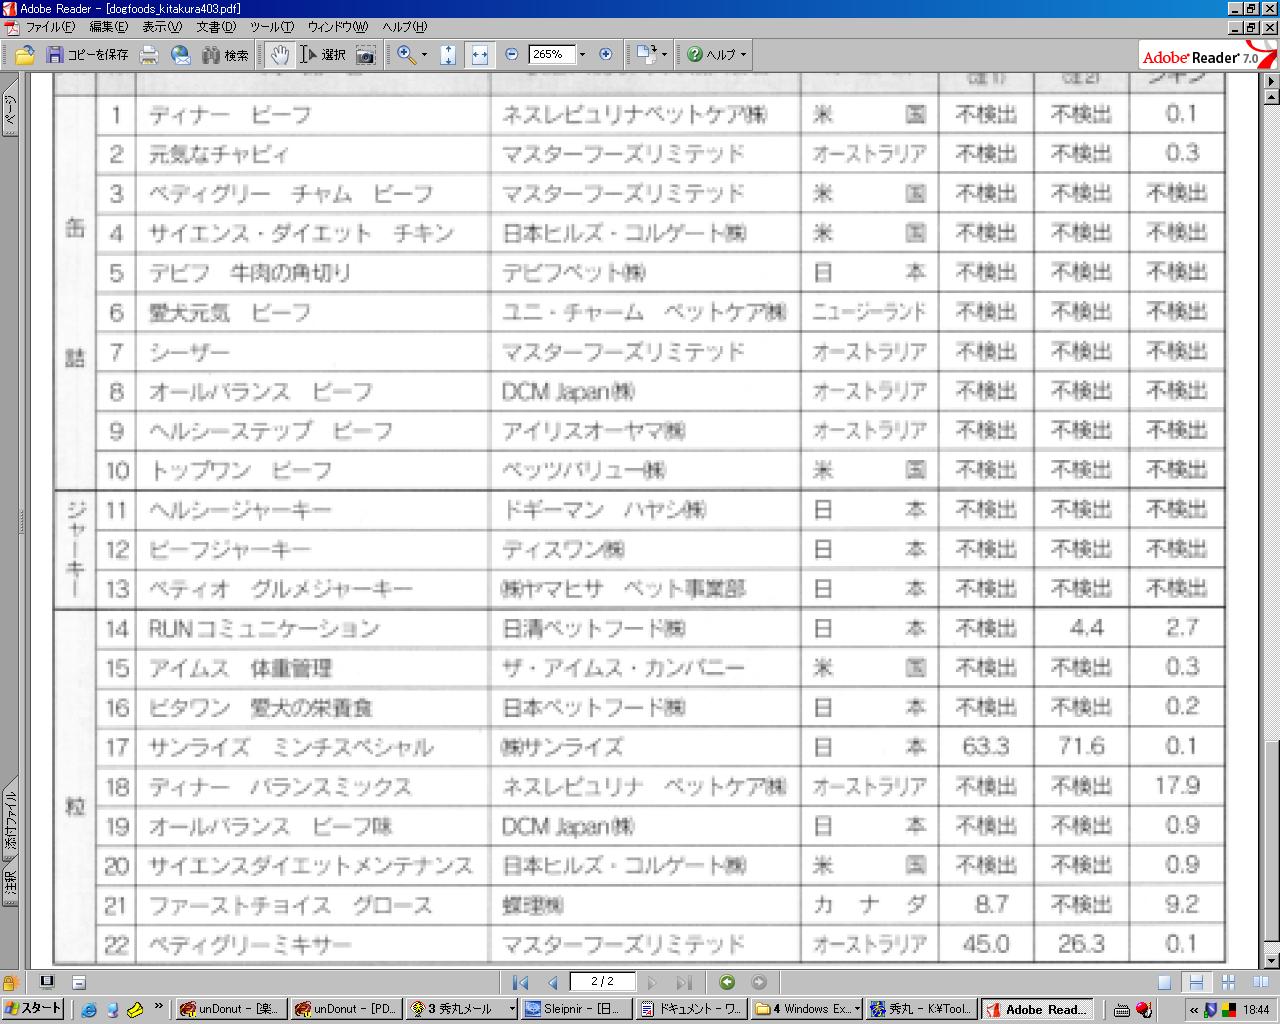Click the Save a Copy button
Image resolution: width=1280 pixels, height=1024 pixels.
(88, 55)
